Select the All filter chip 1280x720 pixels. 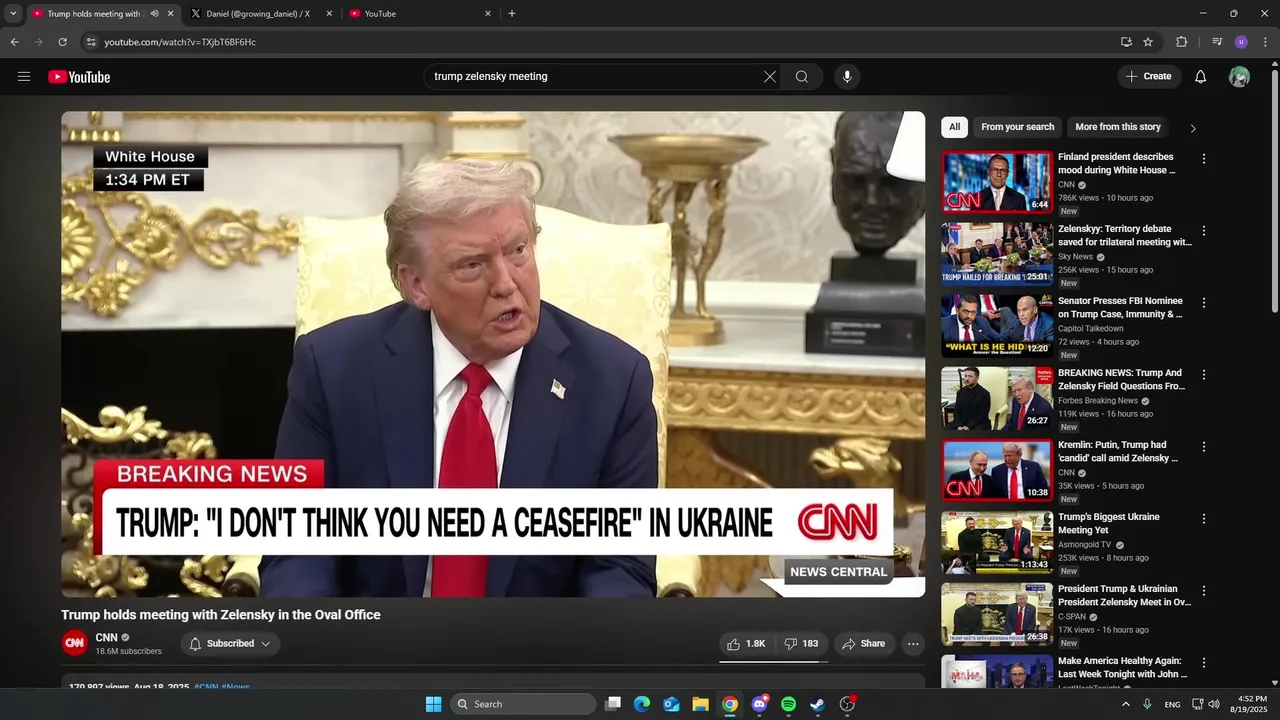[x=954, y=127]
